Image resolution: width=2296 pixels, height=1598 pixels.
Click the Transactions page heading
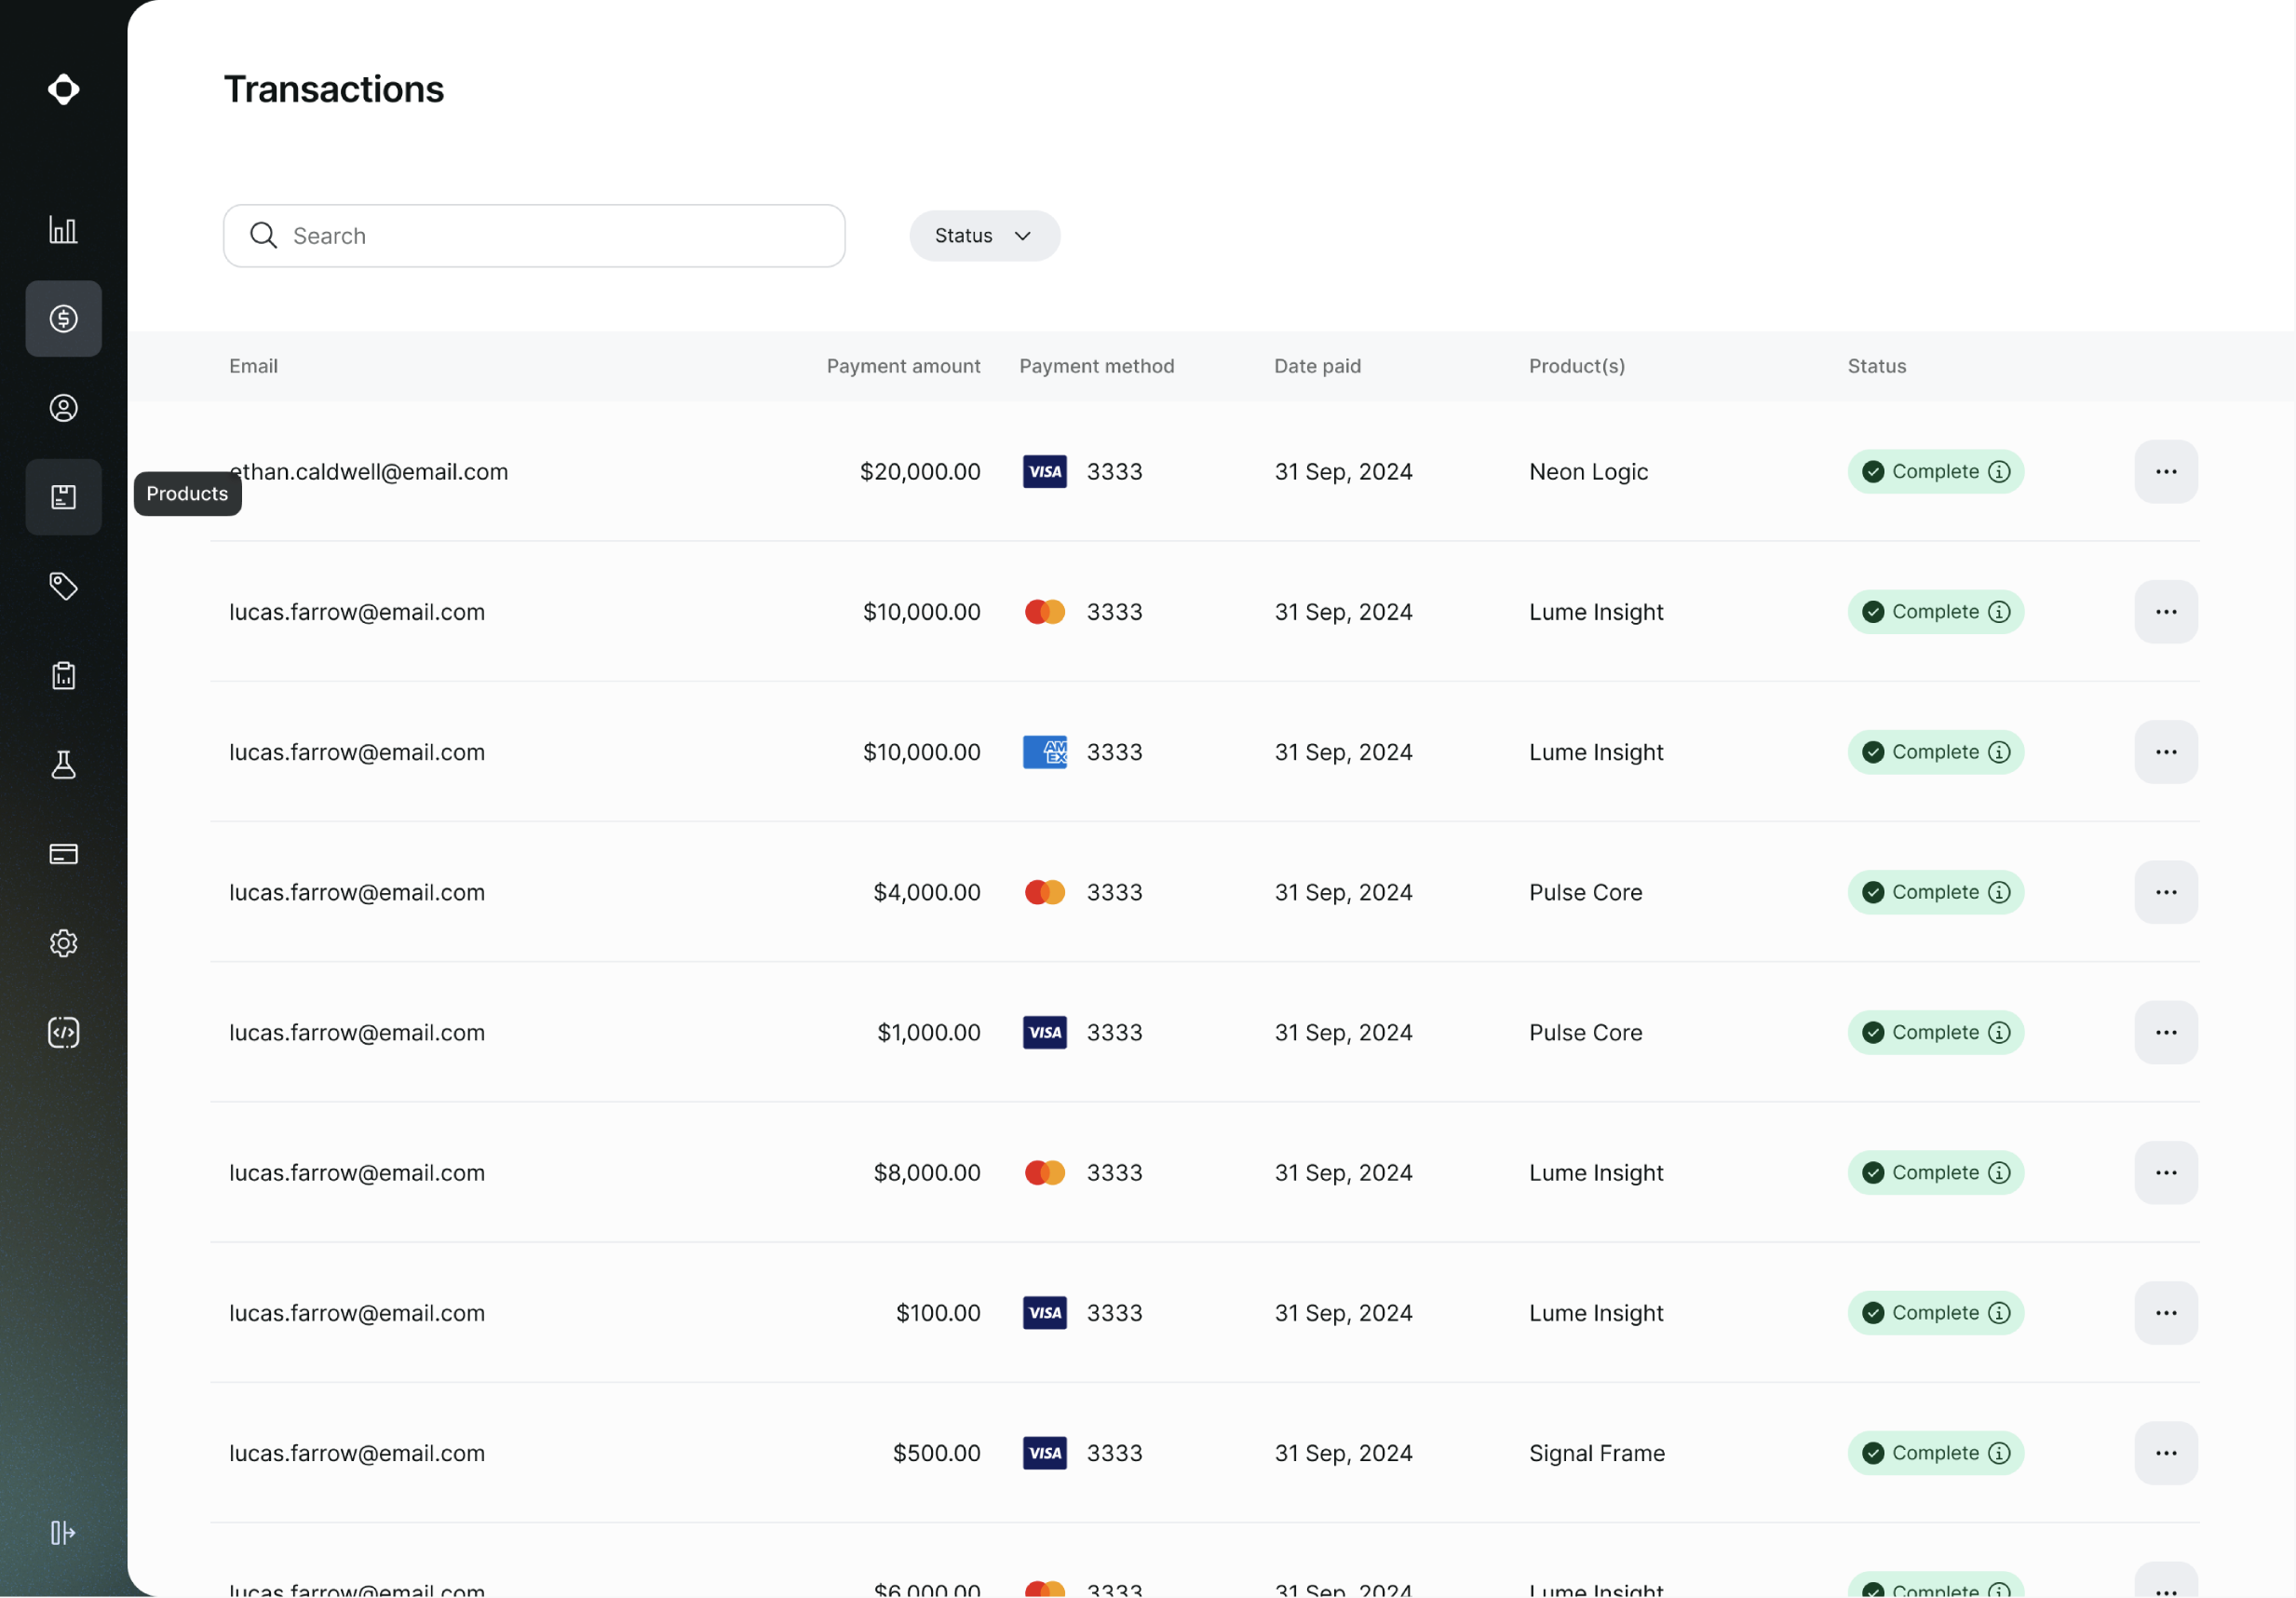334,89
